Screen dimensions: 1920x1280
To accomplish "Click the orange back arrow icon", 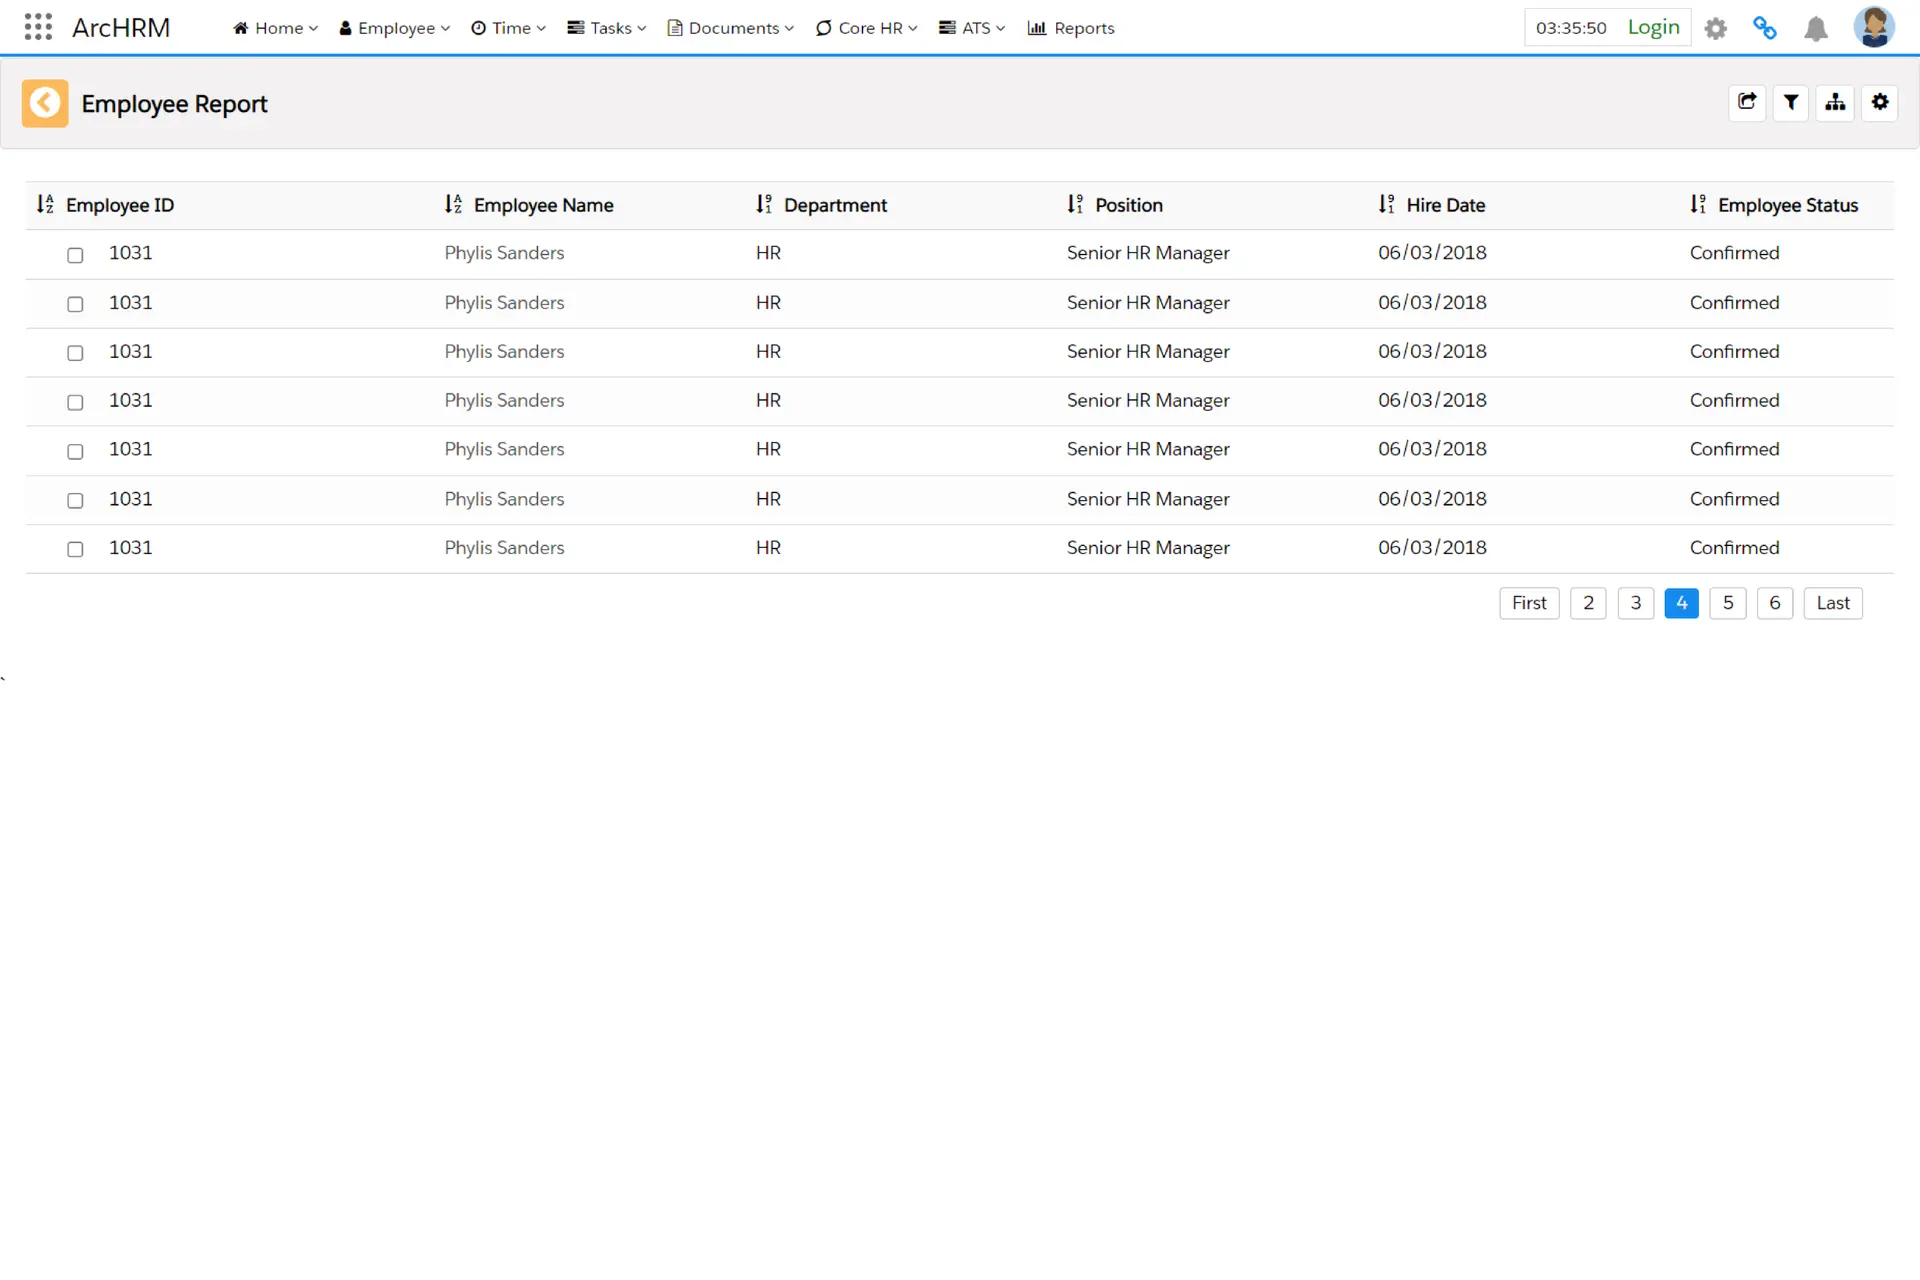I will pyautogui.click(x=45, y=103).
